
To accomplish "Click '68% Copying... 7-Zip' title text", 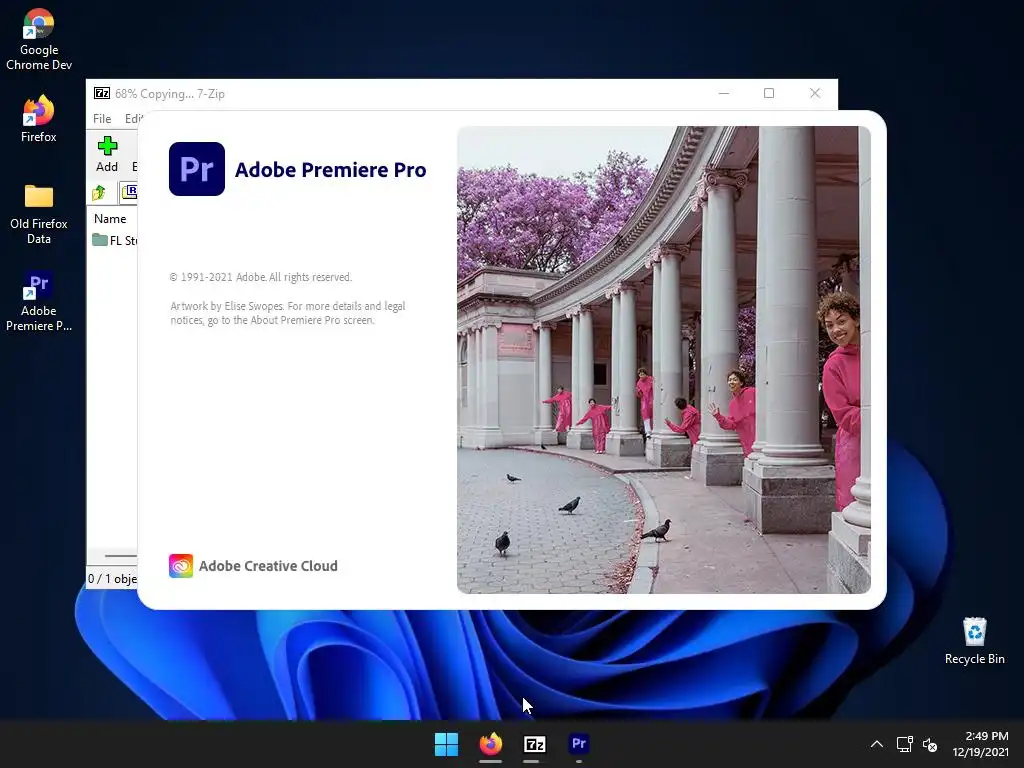I will pos(170,93).
